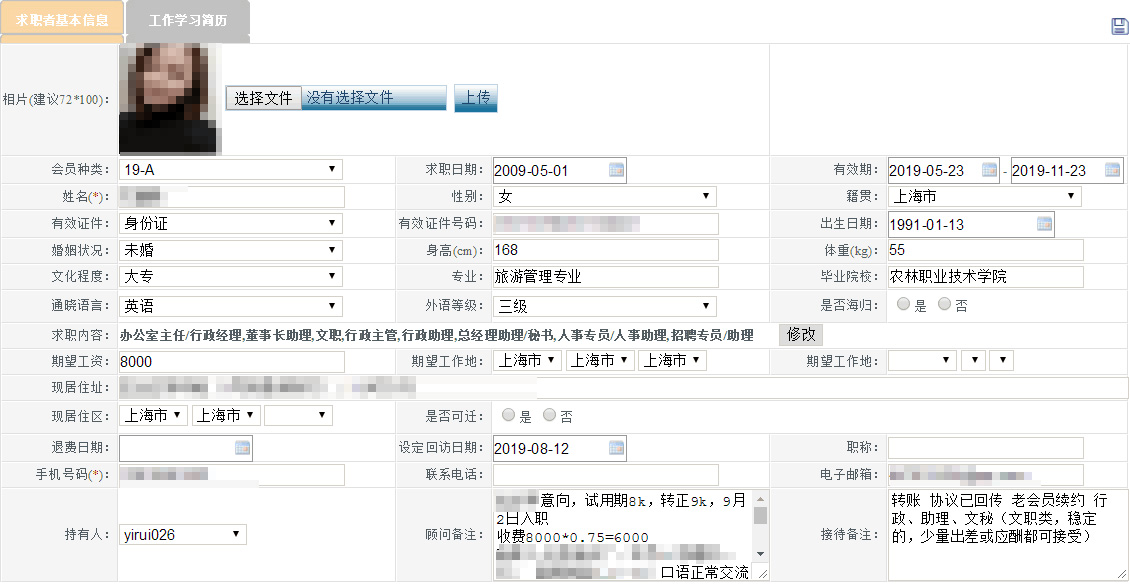Open 通晓语言 dropdown showing 英语
Screen dimensions: 1130x586
(x=231, y=306)
